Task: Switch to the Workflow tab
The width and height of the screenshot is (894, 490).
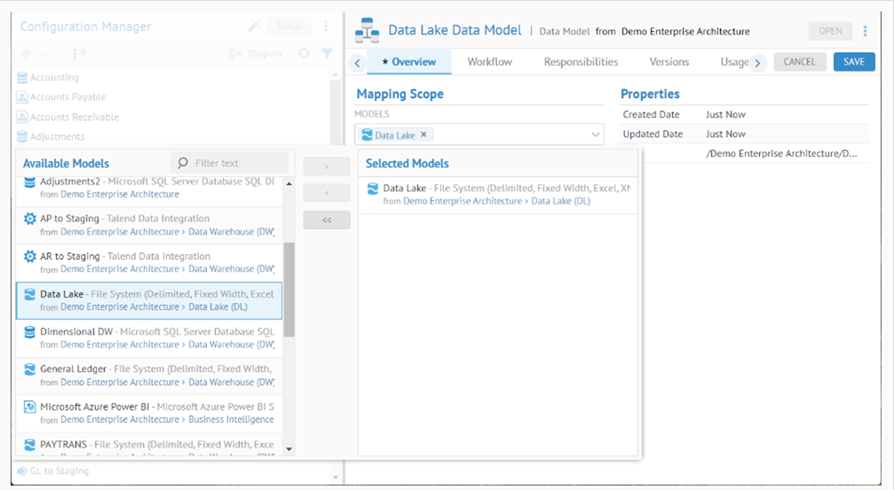Action: tap(489, 62)
